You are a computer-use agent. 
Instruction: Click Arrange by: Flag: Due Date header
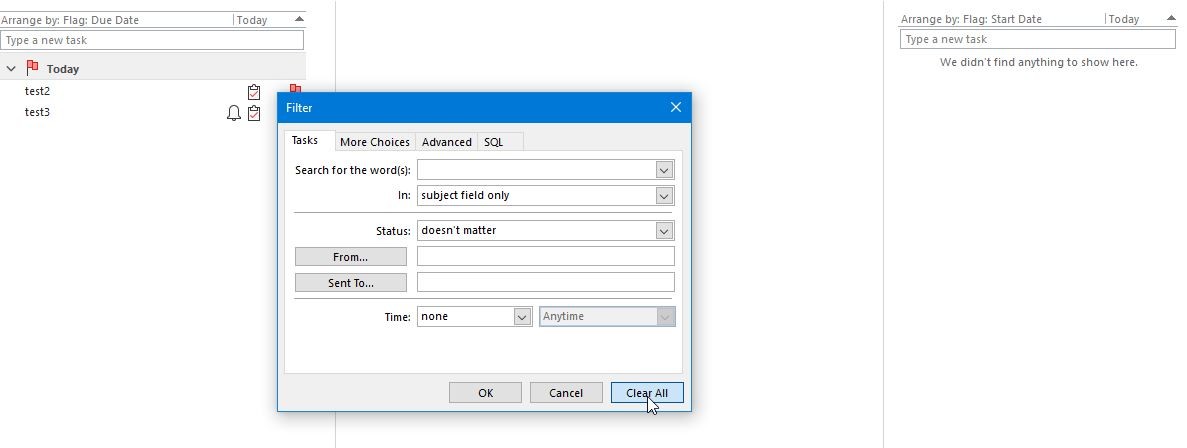click(70, 20)
